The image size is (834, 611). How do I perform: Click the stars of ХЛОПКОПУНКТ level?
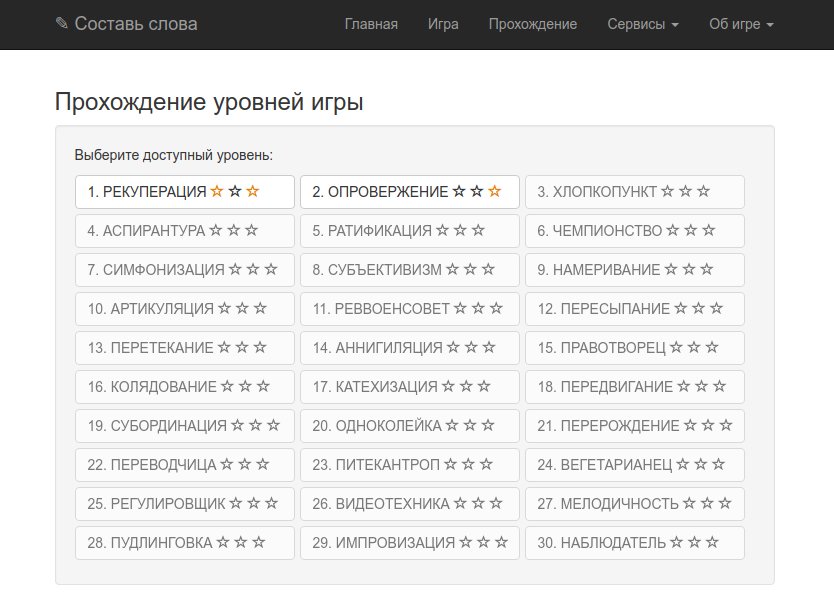click(686, 191)
